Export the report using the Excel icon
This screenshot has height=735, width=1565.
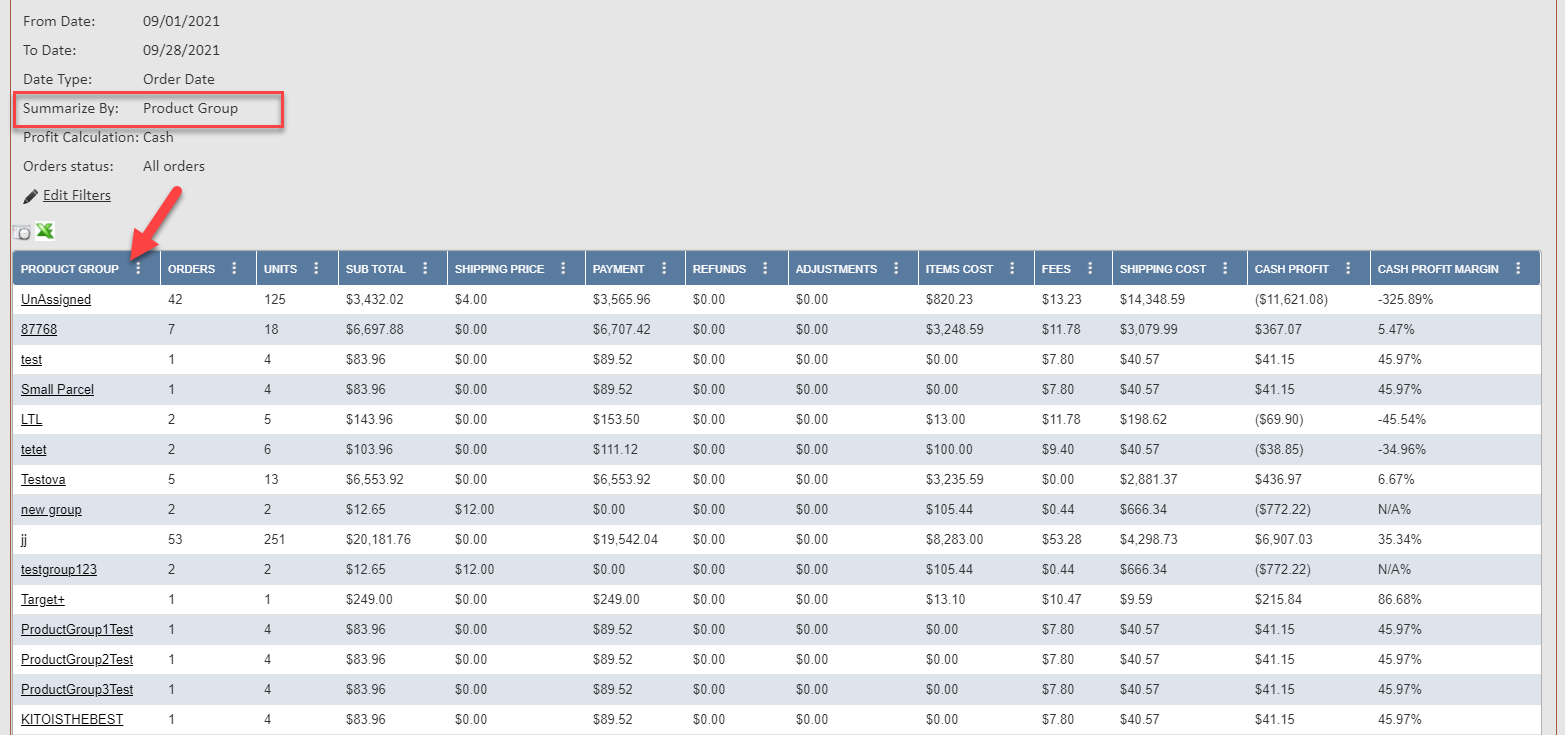[44, 231]
